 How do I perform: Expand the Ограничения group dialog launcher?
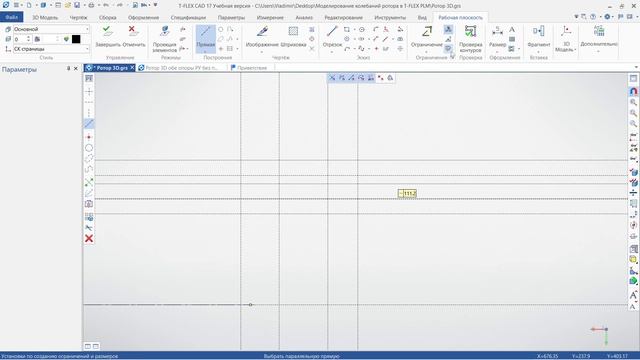[x=452, y=57]
